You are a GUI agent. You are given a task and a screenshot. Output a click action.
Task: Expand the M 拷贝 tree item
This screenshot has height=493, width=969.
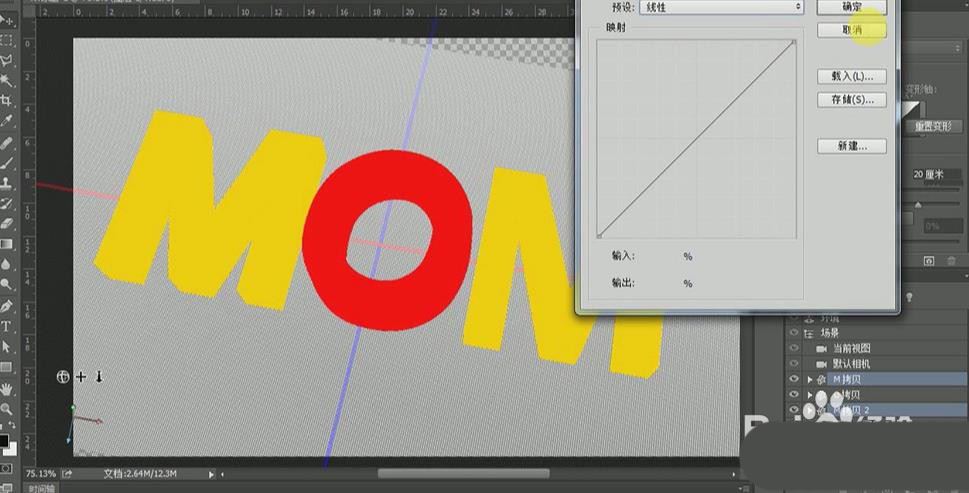point(810,379)
